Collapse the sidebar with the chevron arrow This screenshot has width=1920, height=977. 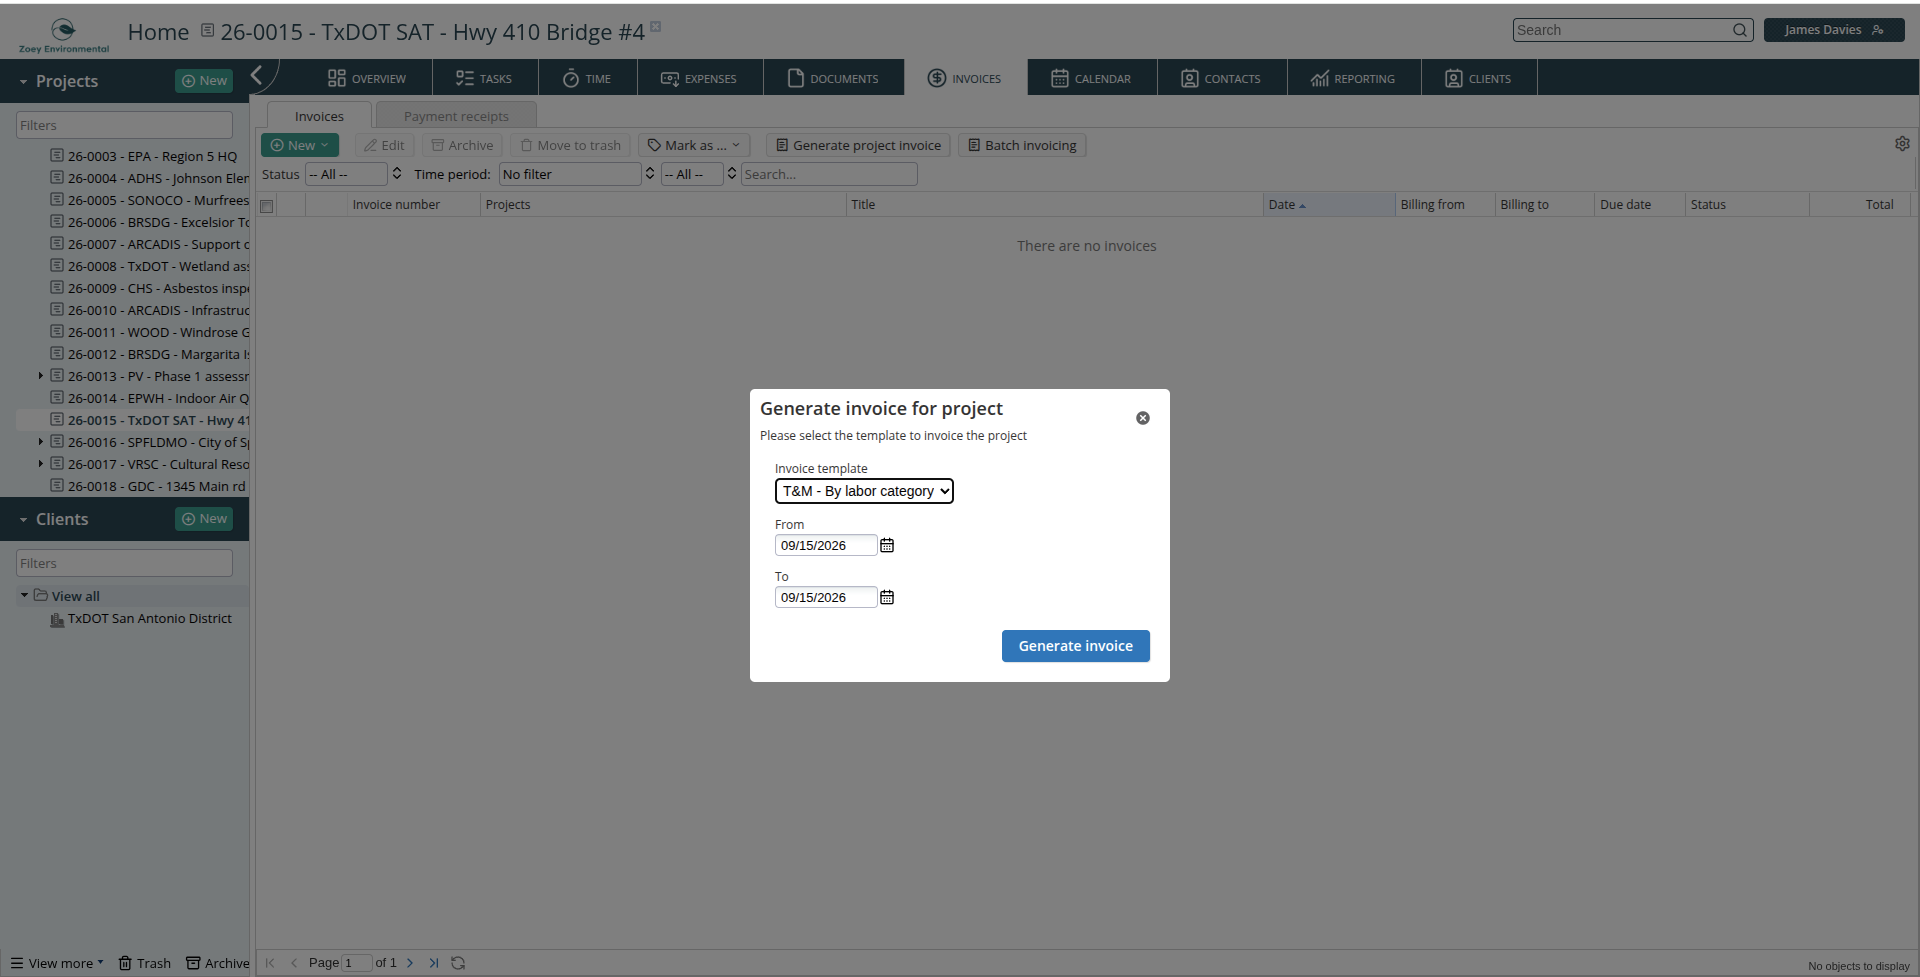pyautogui.click(x=257, y=75)
